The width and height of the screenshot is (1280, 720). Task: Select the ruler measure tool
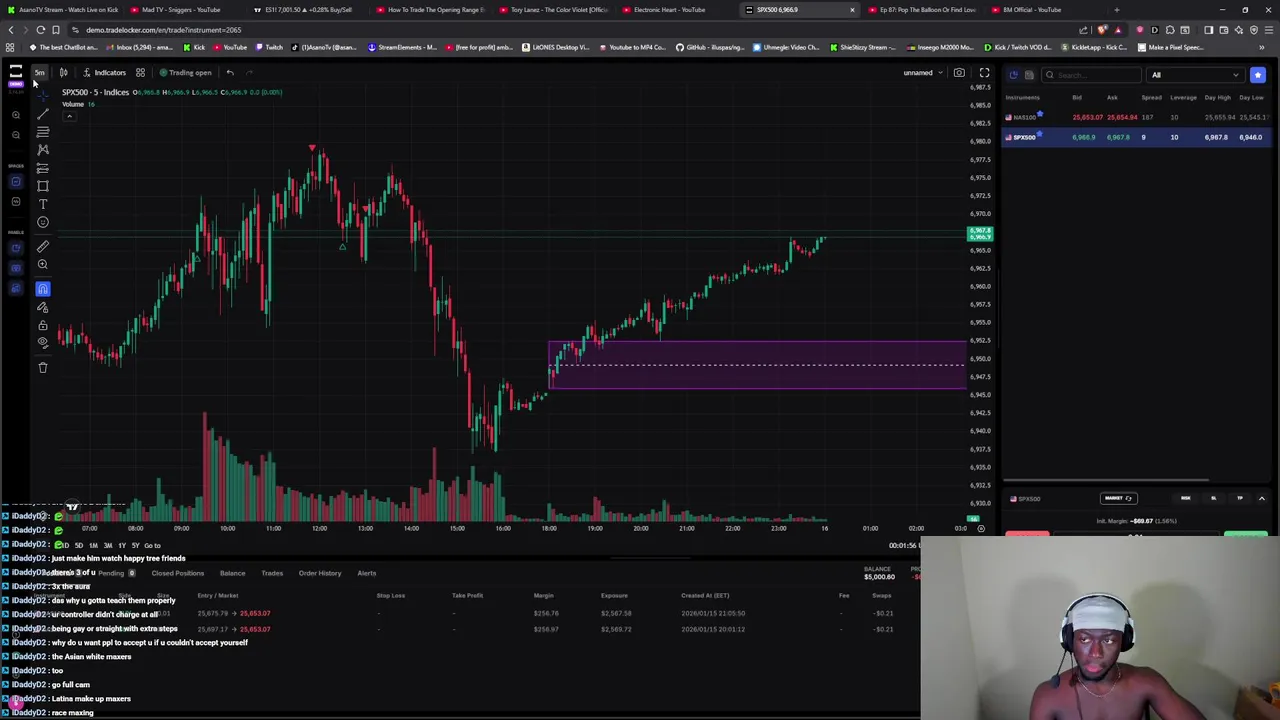pyautogui.click(x=43, y=246)
